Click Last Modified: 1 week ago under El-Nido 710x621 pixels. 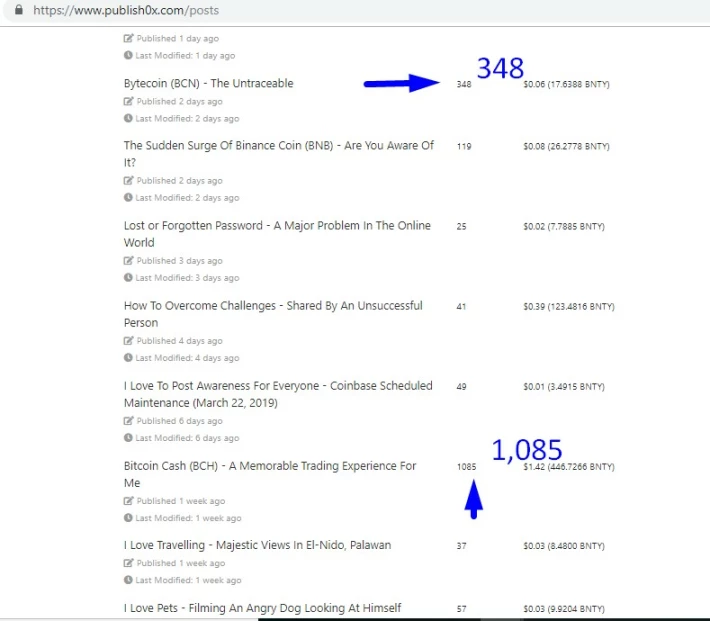point(188,580)
